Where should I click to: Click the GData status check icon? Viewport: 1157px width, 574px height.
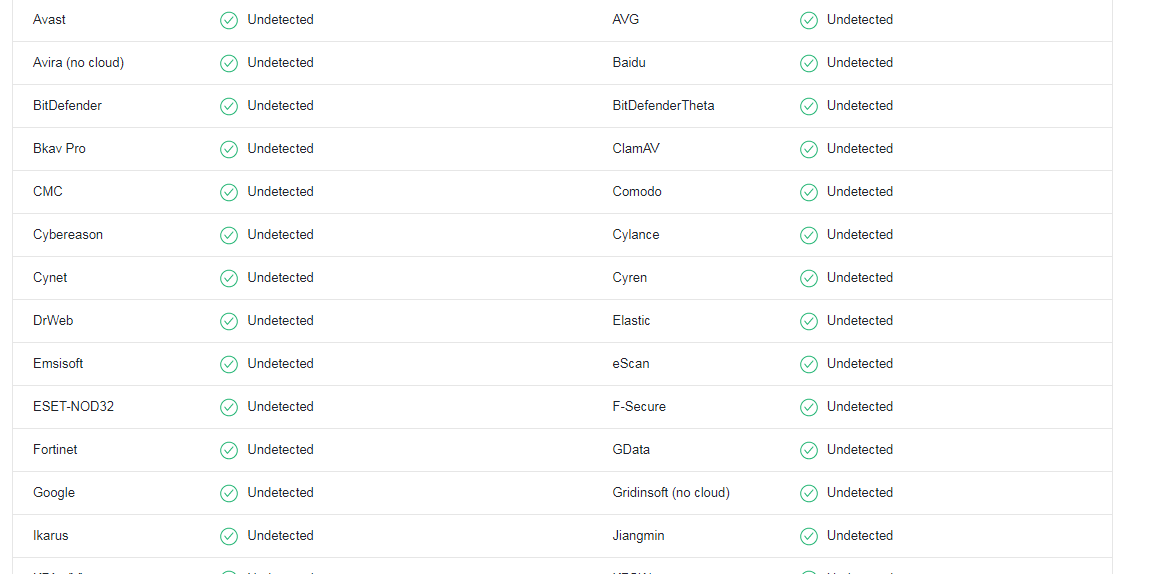[x=808, y=450]
